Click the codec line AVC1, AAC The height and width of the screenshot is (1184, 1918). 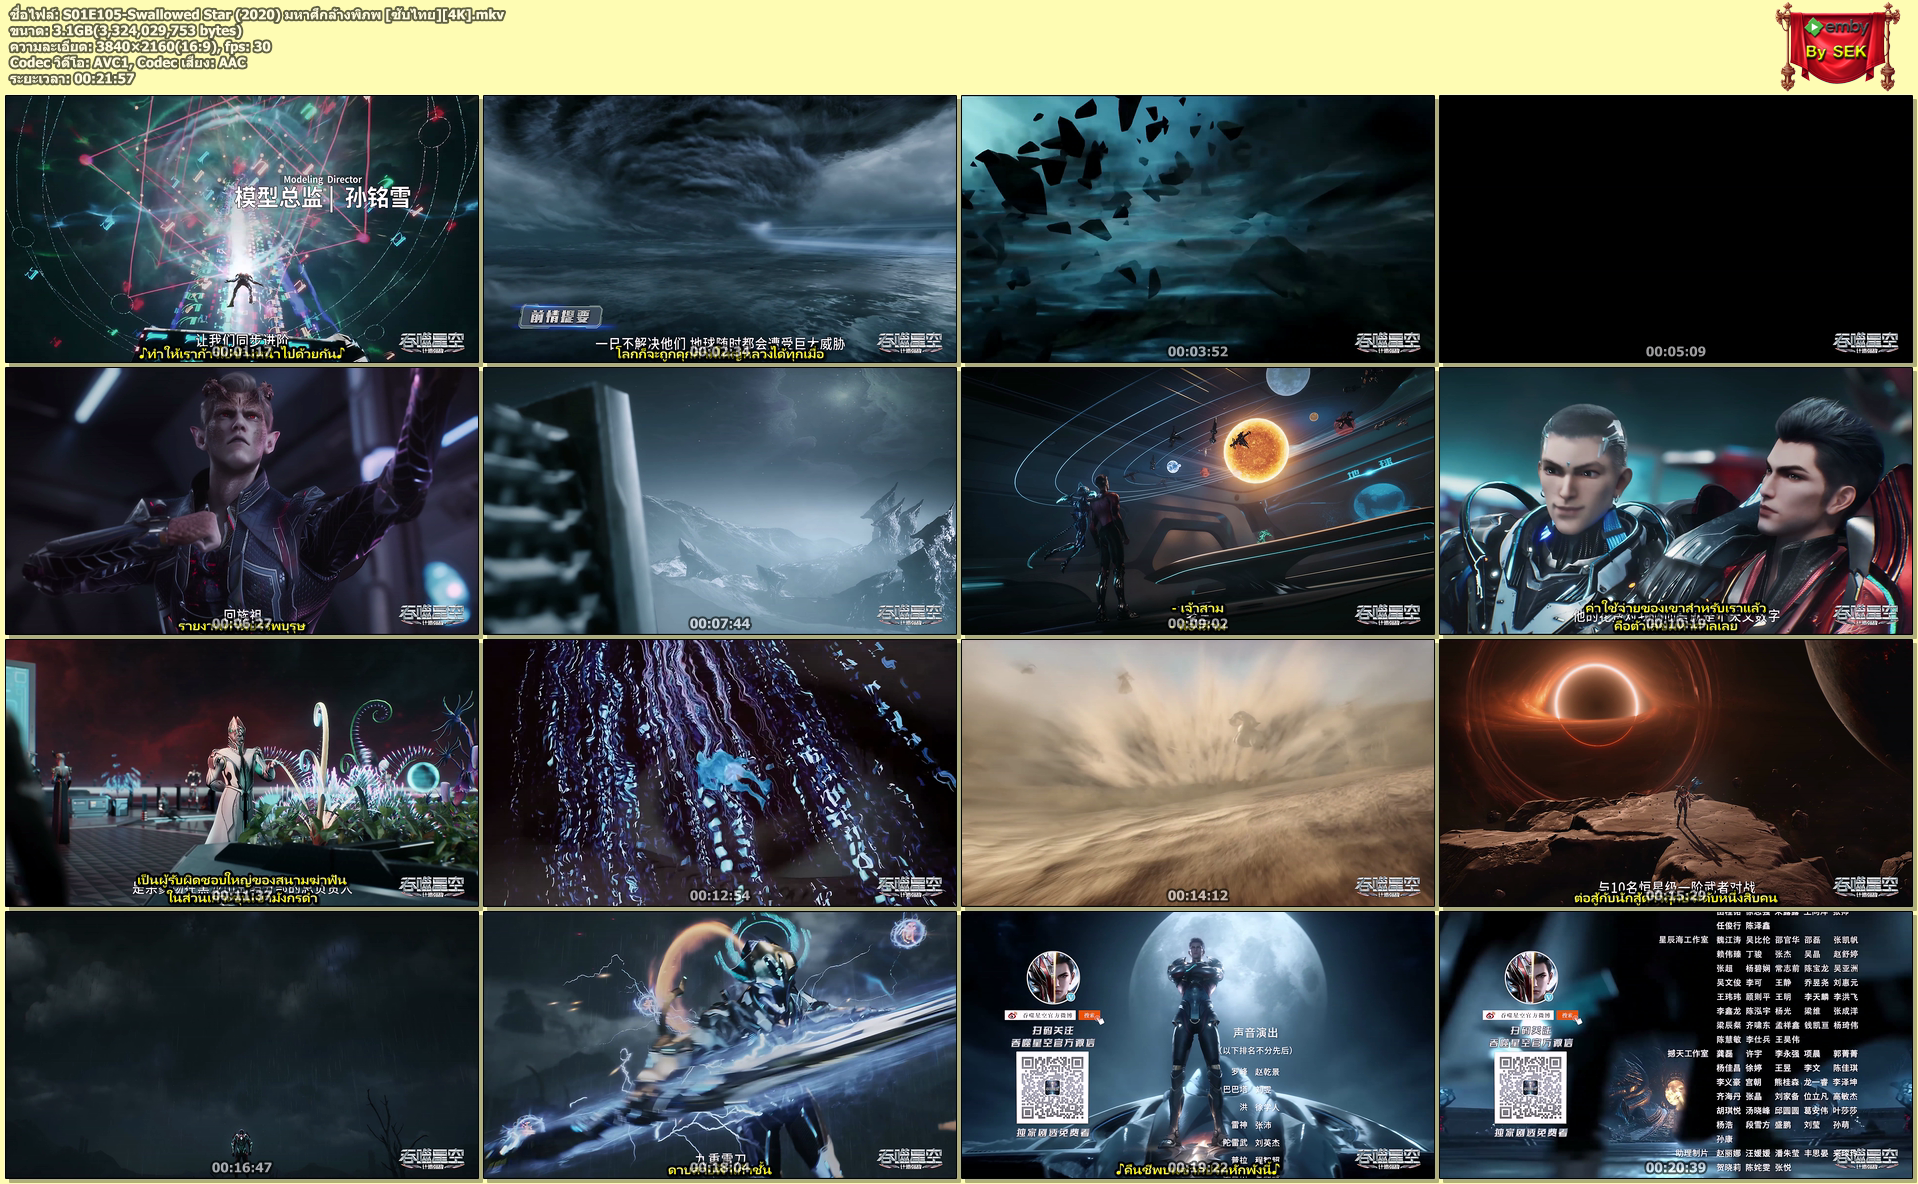pyautogui.click(x=128, y=62)
